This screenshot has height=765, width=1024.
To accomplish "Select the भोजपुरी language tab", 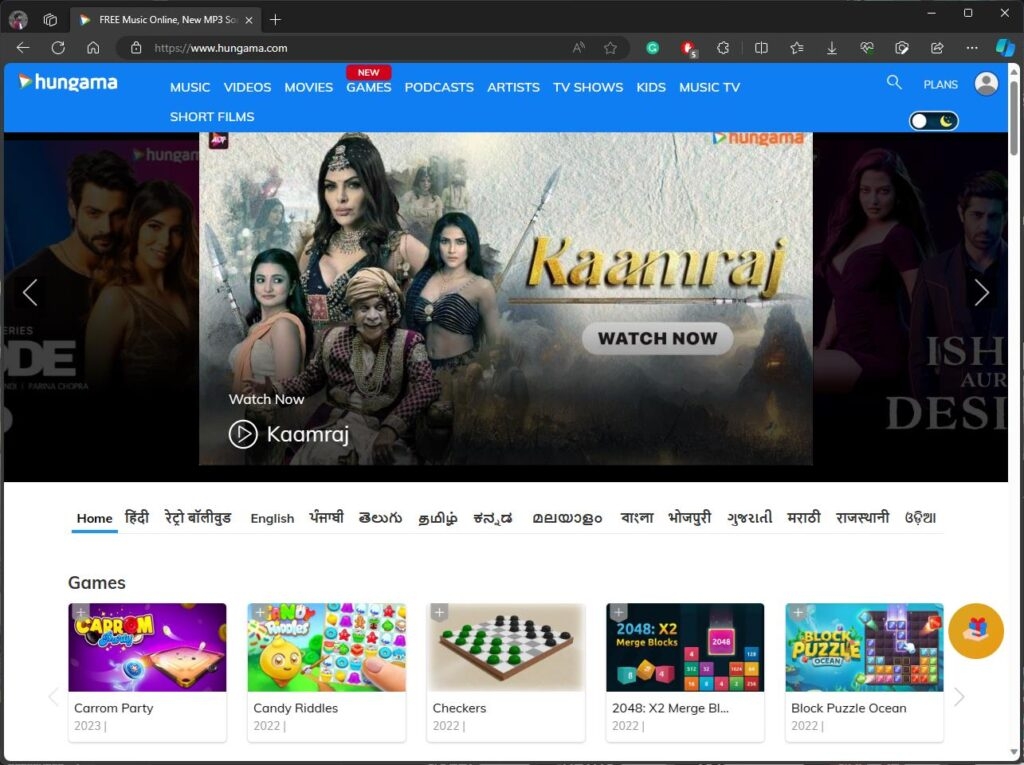I will (689, 517).
